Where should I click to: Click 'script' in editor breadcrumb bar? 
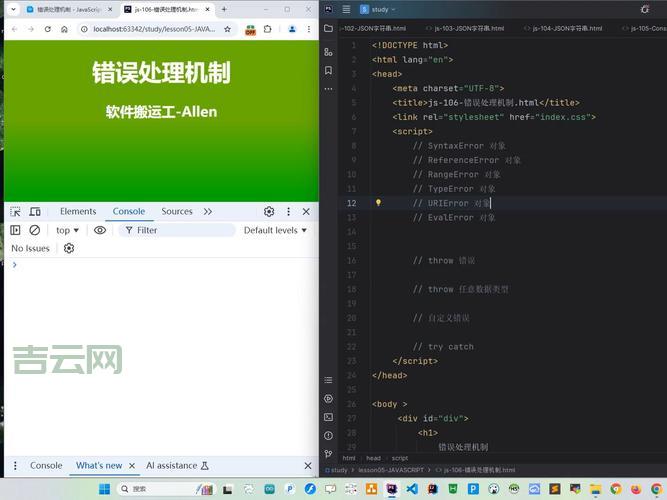pos(400,458)
